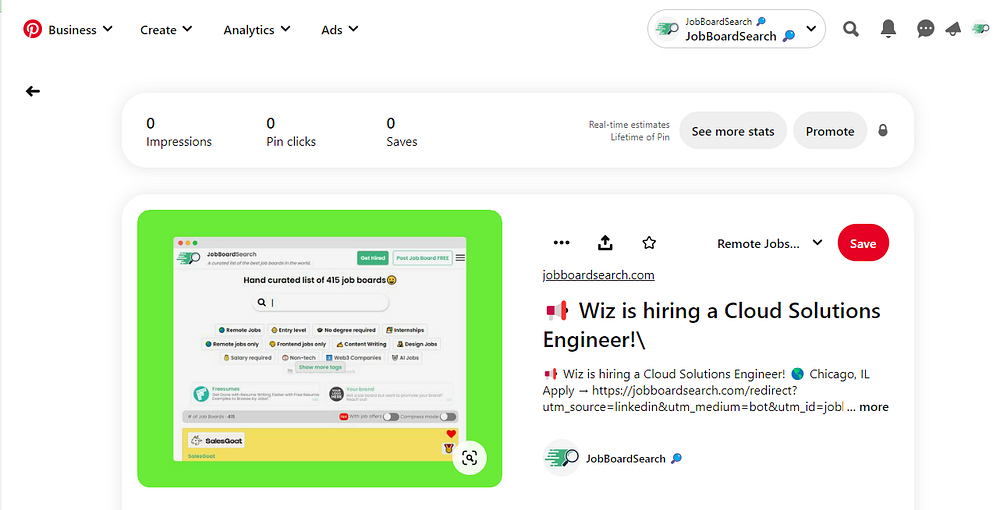Open profile avatar in top right
The width and height of the screenshot is (1000, 510).
click(x=980, y=29)
